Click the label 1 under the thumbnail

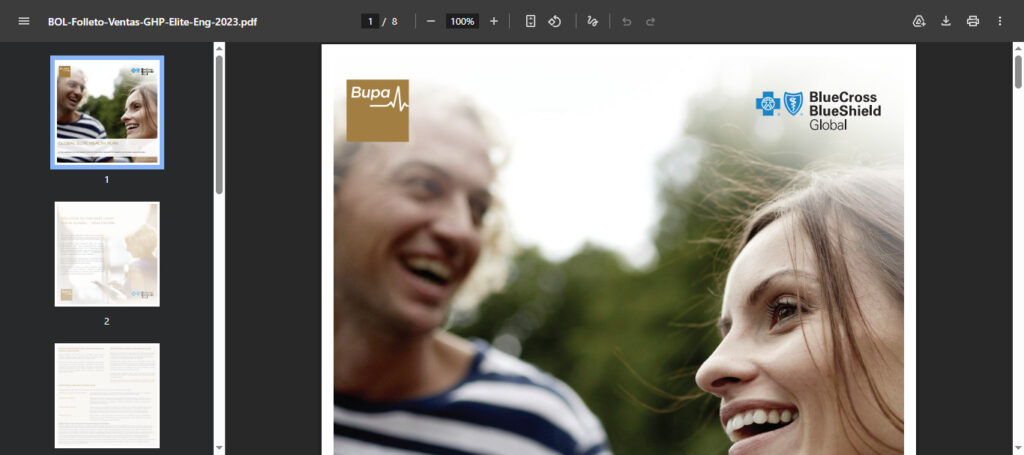coord(107,180)
